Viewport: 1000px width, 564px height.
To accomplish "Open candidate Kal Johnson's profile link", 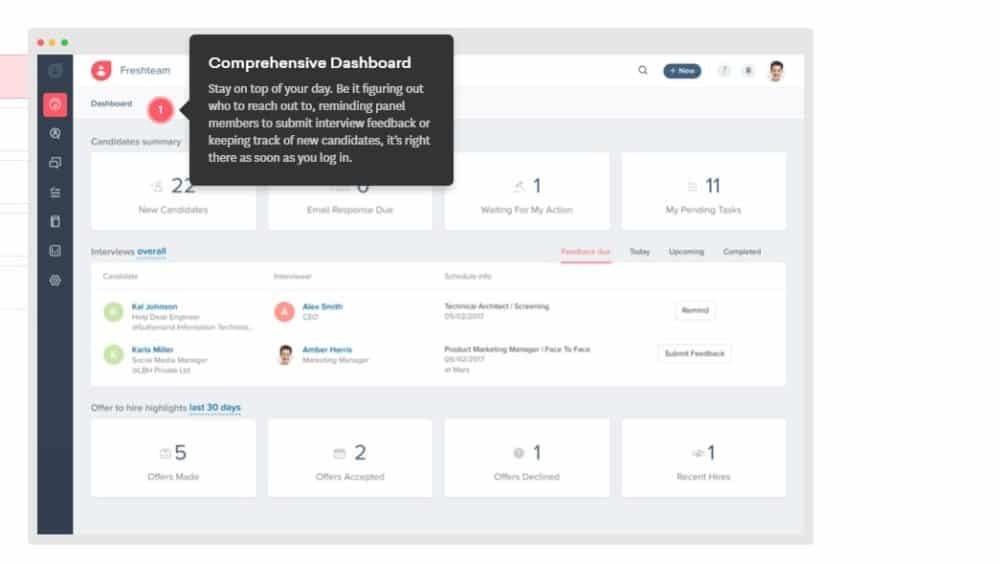I will coord(154,307).
